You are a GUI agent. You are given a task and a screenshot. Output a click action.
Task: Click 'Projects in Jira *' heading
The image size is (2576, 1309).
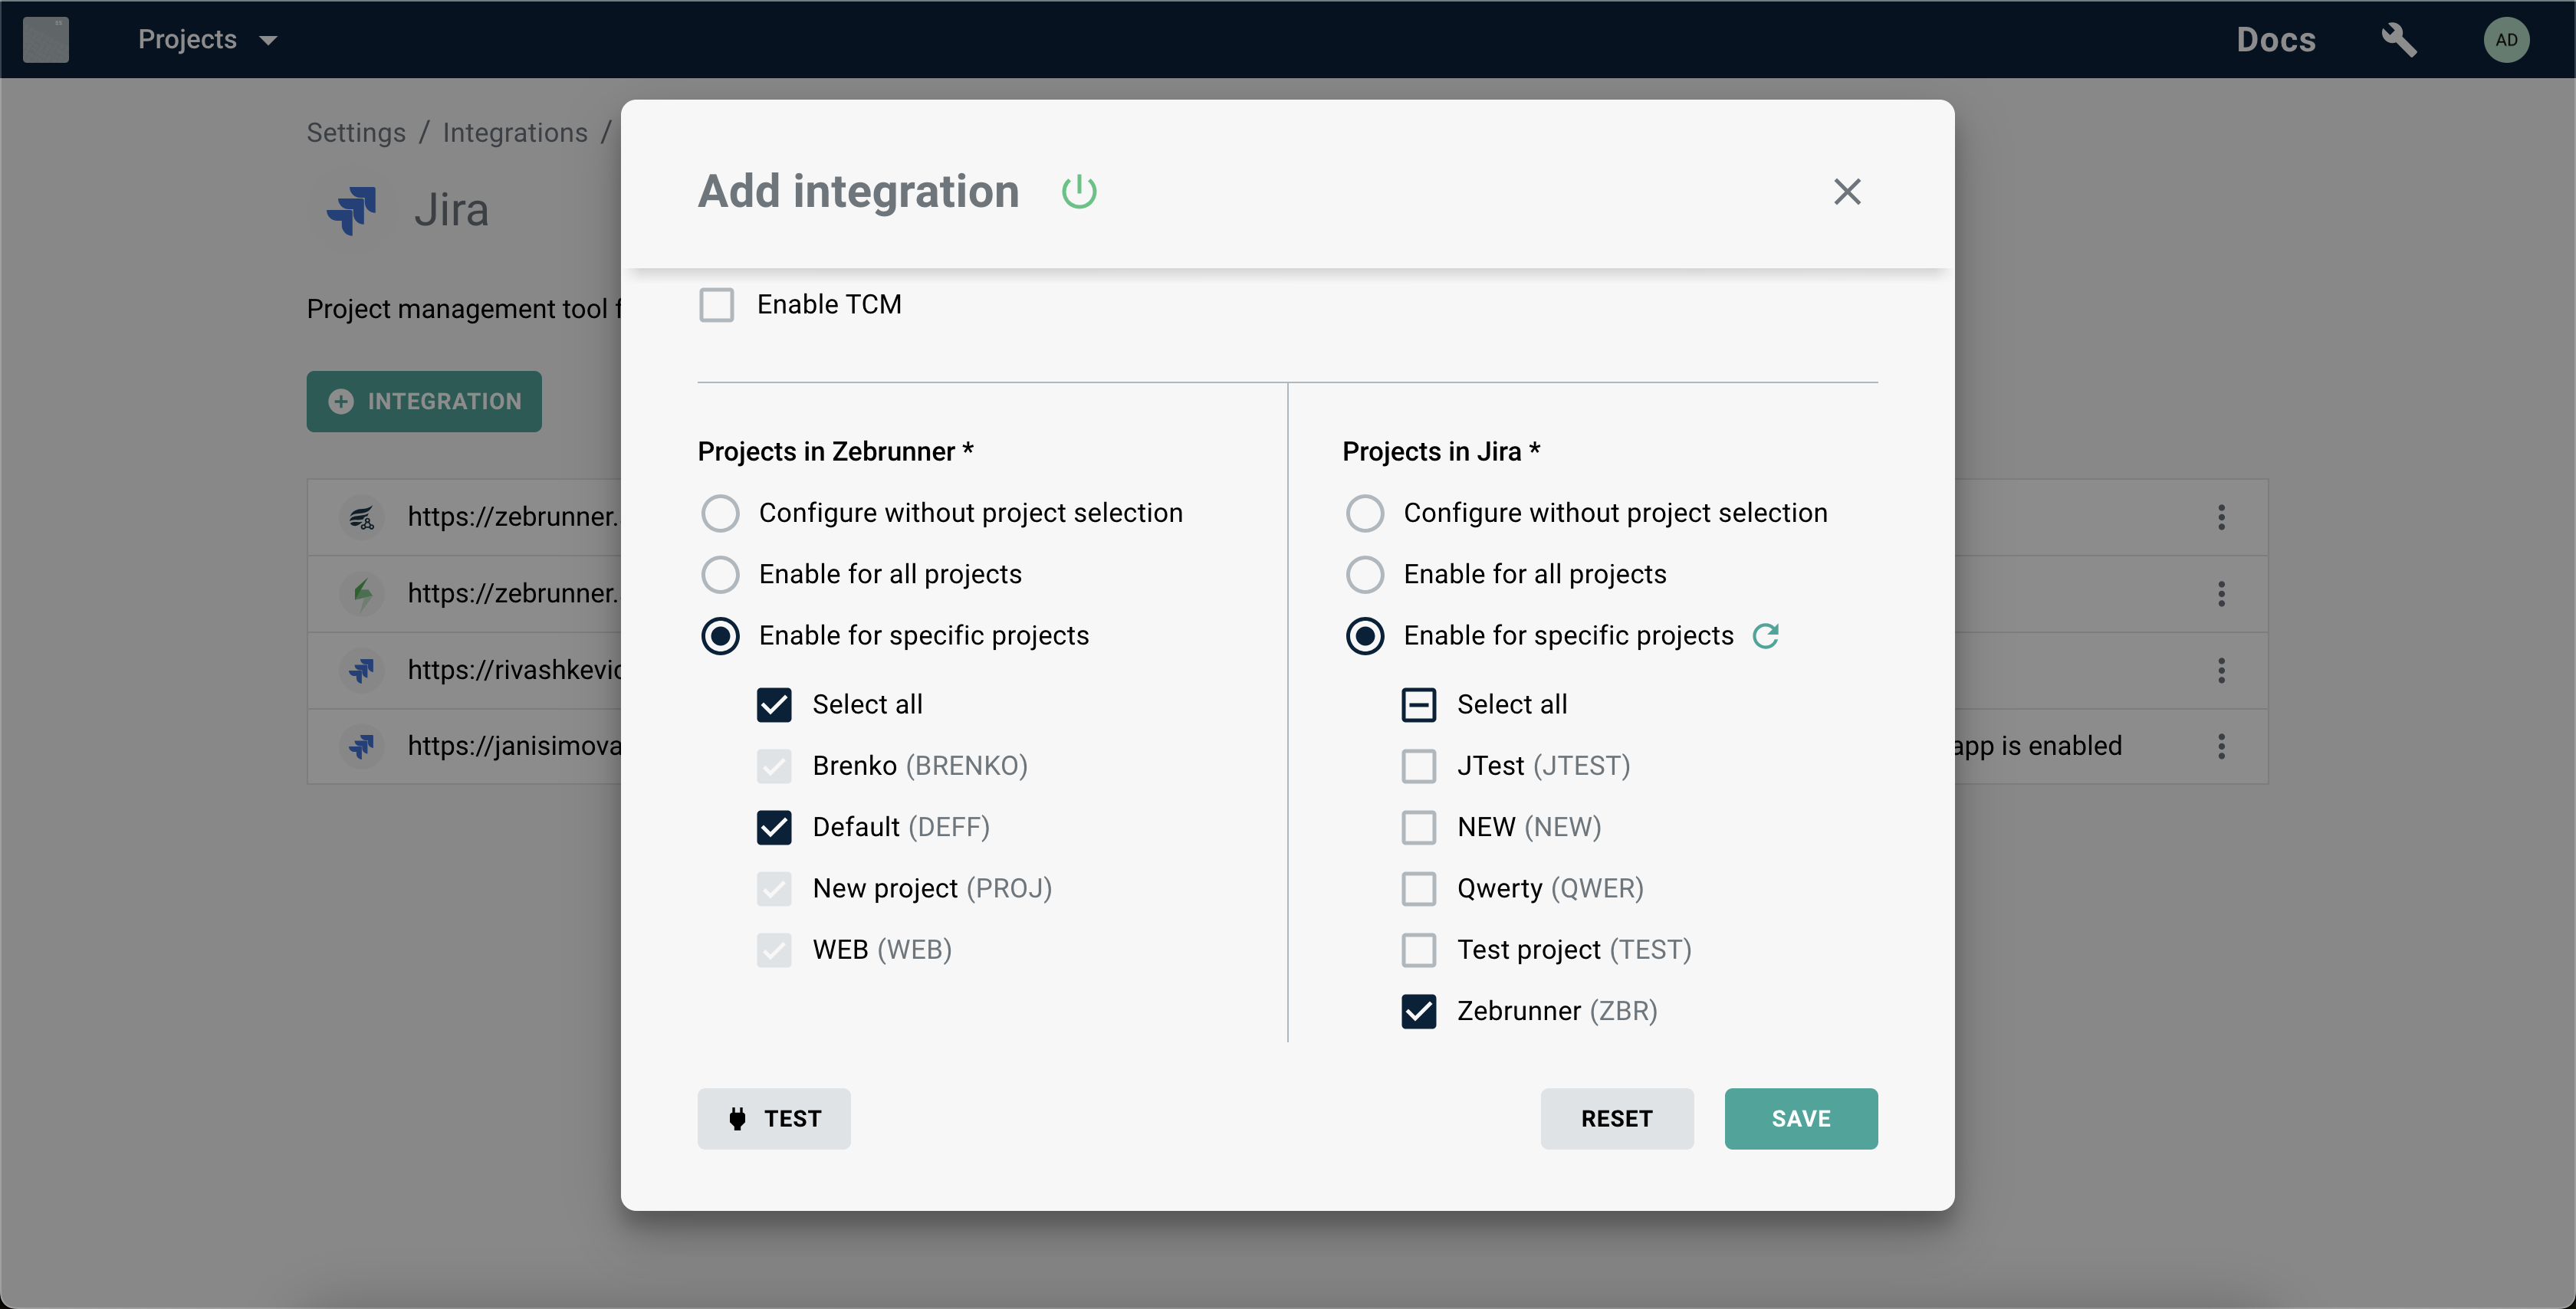1441,451
